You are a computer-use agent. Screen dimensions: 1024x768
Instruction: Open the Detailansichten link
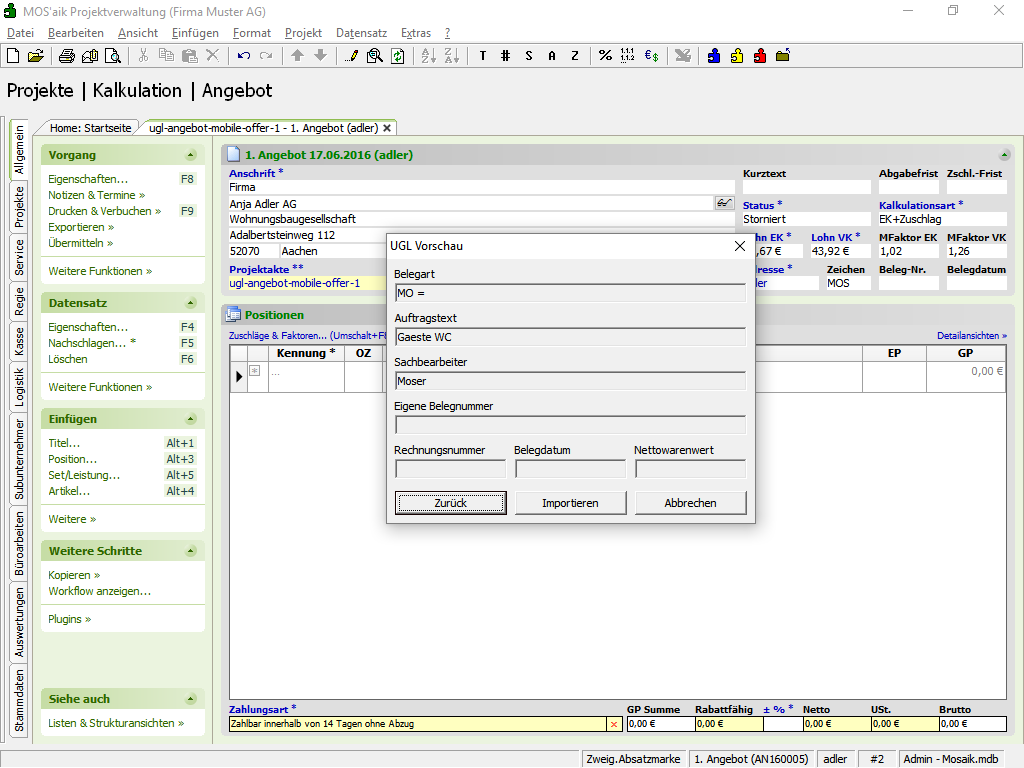coord(971,335)
